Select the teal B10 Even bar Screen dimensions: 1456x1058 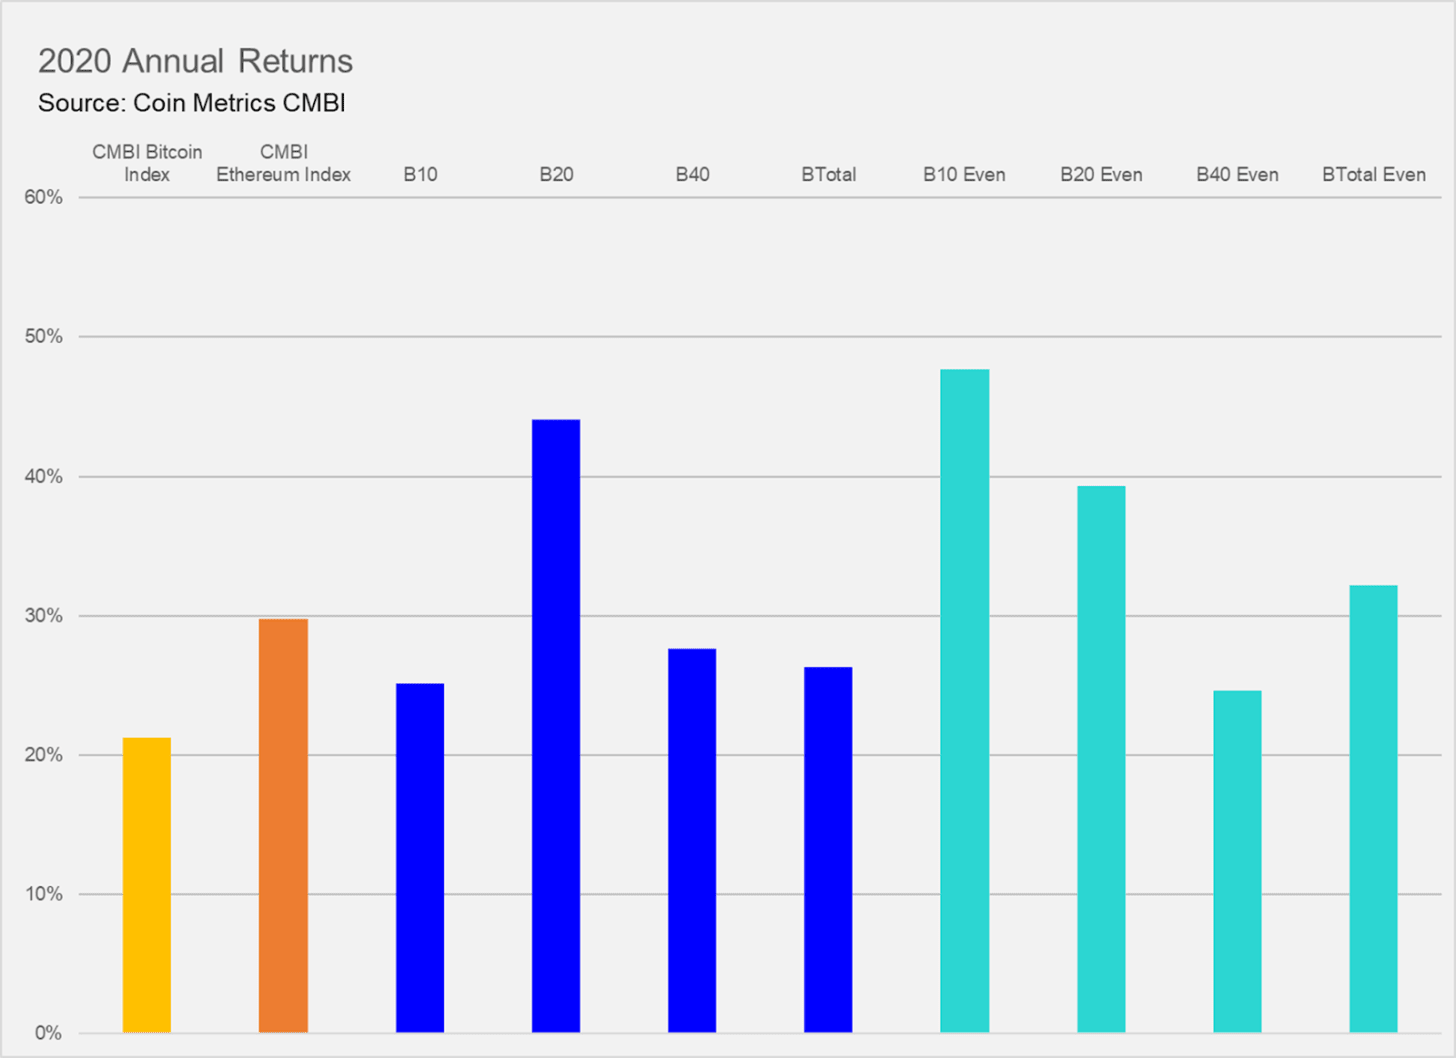click(x=965, y=701)
